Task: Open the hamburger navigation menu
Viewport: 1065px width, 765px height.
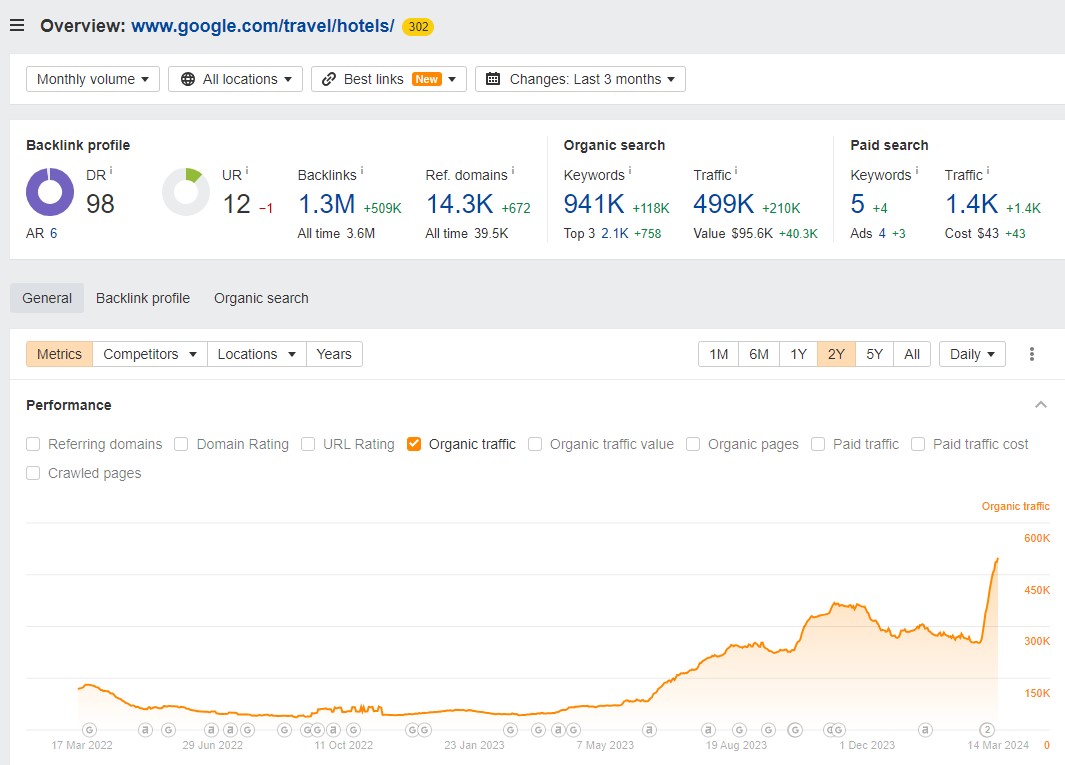Action: (17, 26)
